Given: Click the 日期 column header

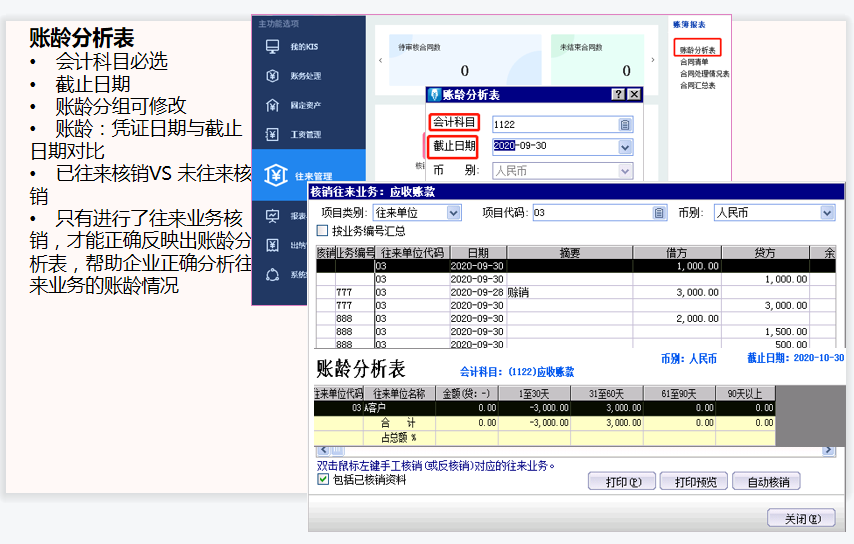Looking at the screenshot, I should click(478, 253).
